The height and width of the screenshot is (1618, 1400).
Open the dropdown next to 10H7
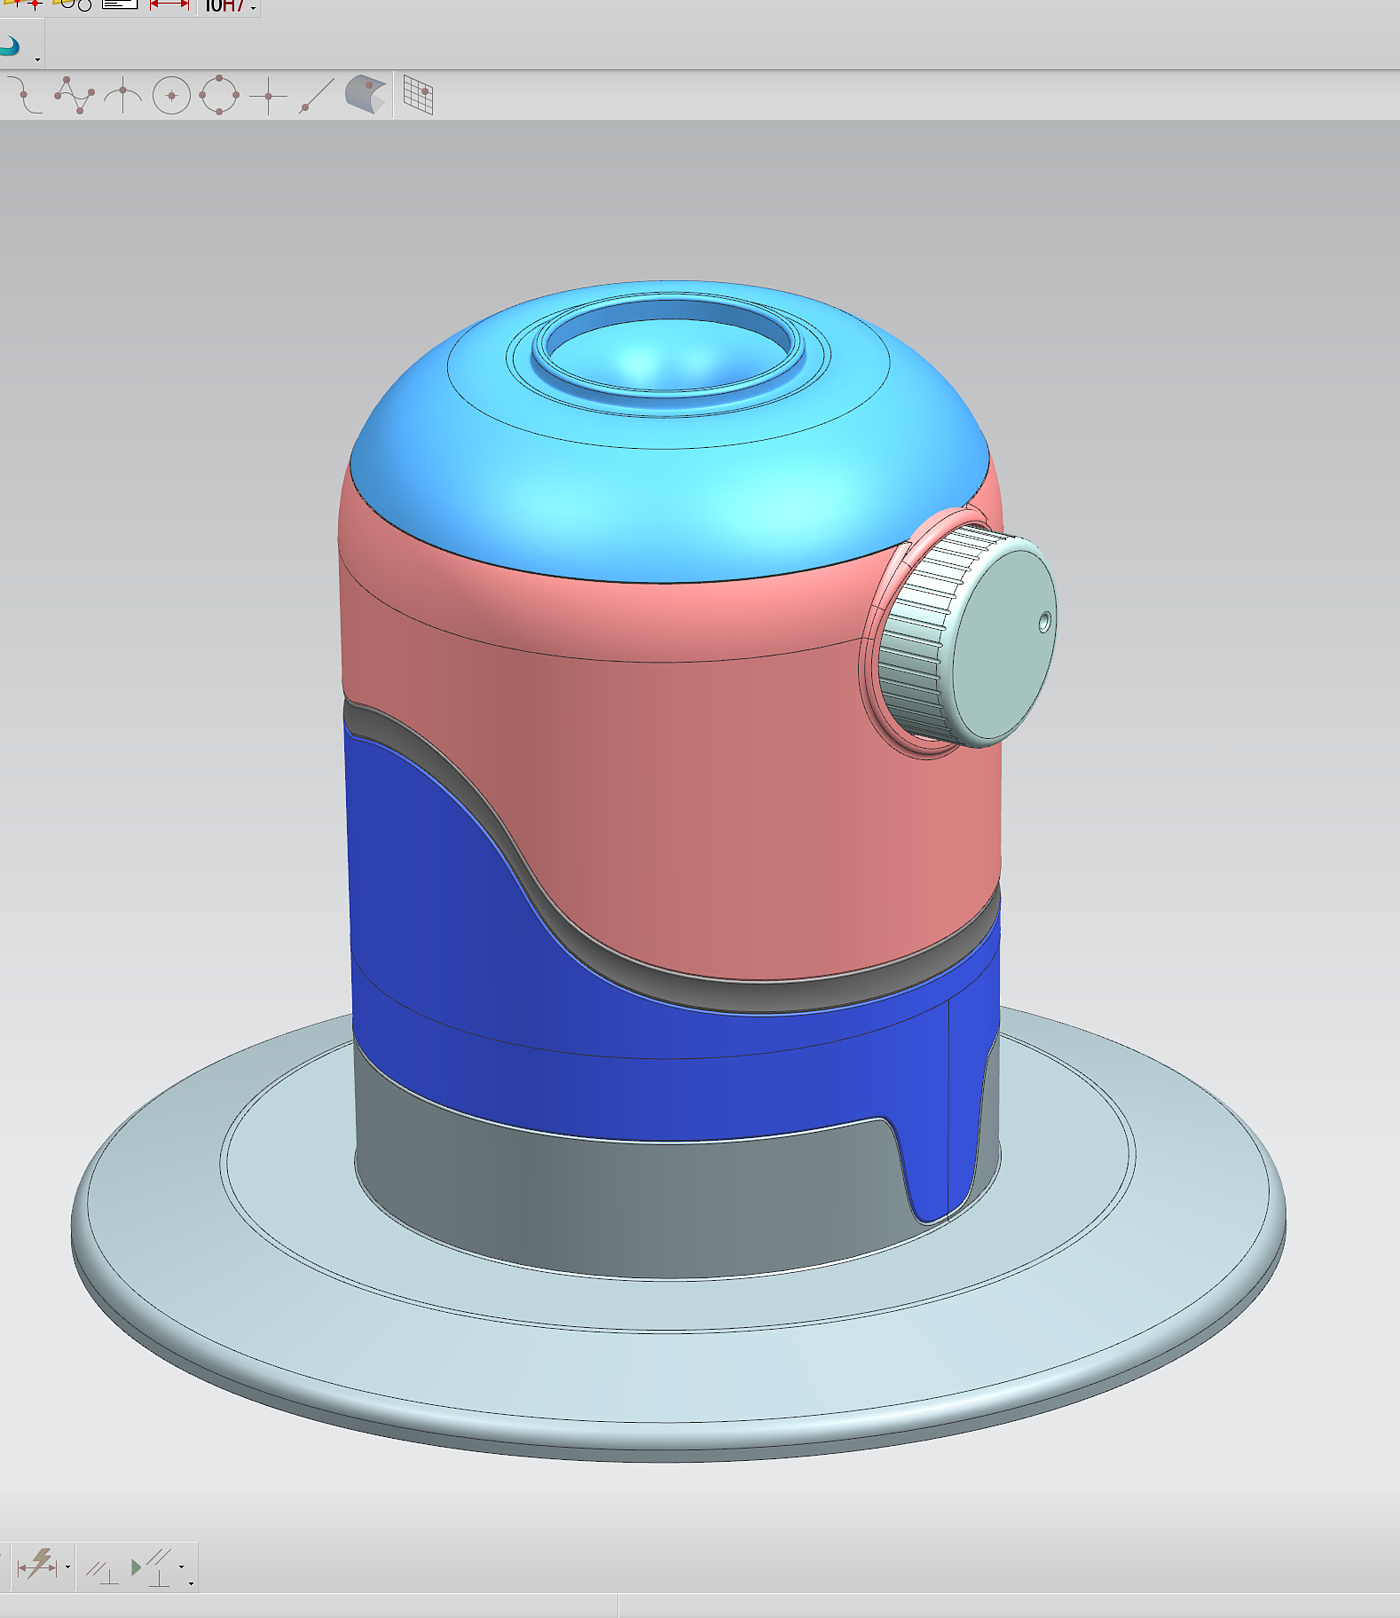(x=254, y=8)
